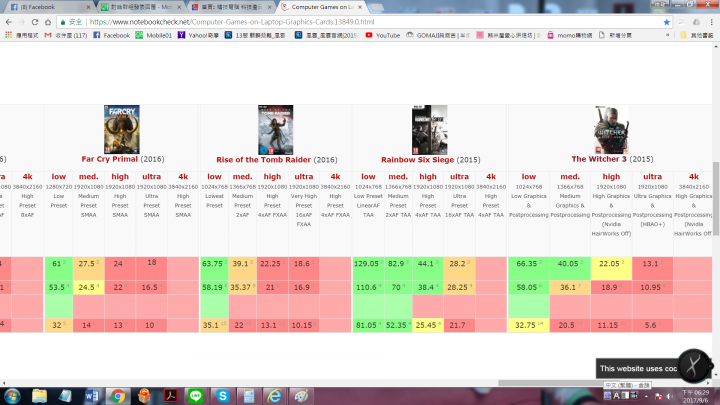Viewport: 720px width, 405px height.
Task: Open the LINE app from the taskbar
Action: point(196,396)
